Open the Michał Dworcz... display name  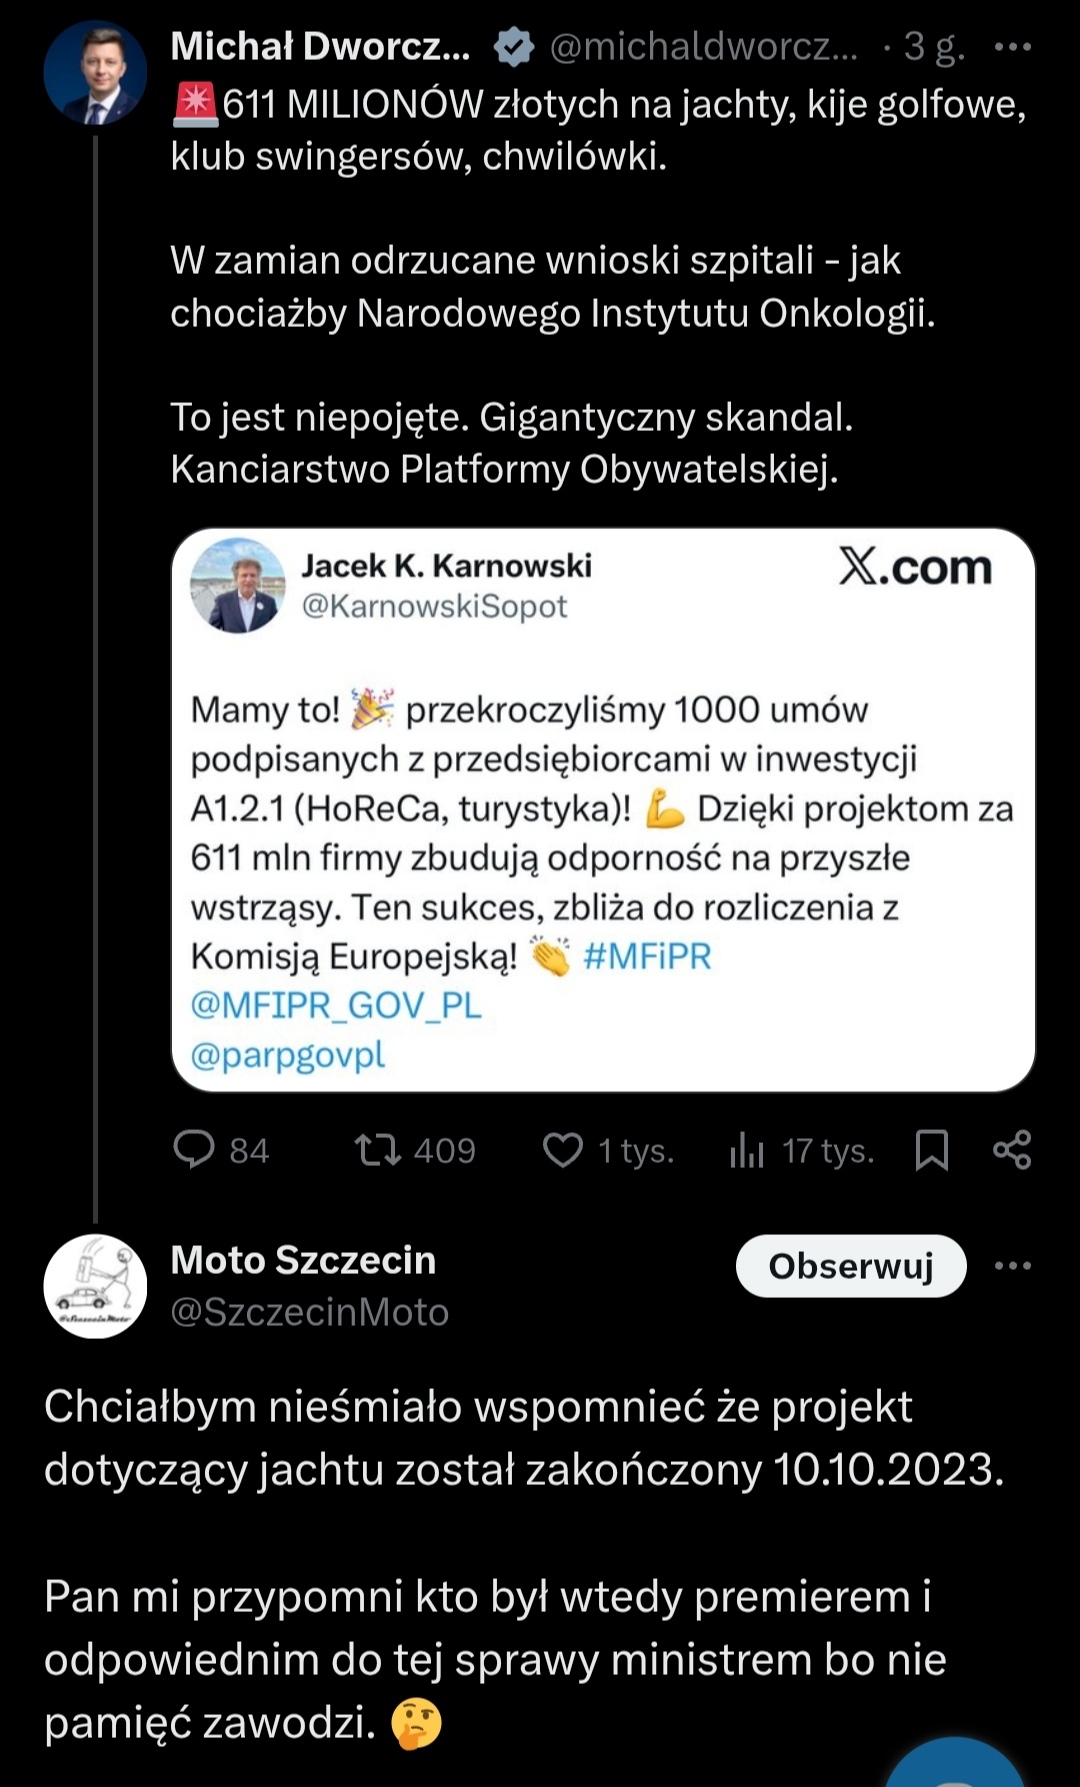click(320, 46)
